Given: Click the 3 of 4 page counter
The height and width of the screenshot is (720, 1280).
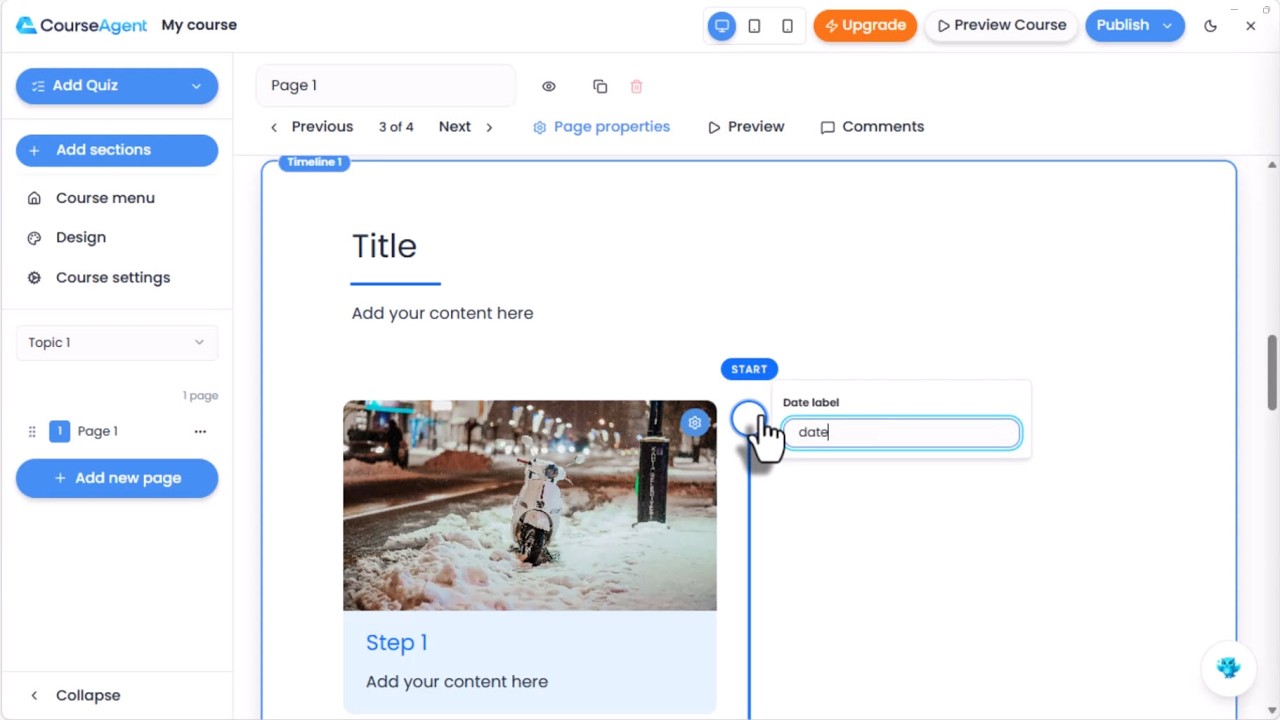Looking at the screenshot, I should (396, 127).
